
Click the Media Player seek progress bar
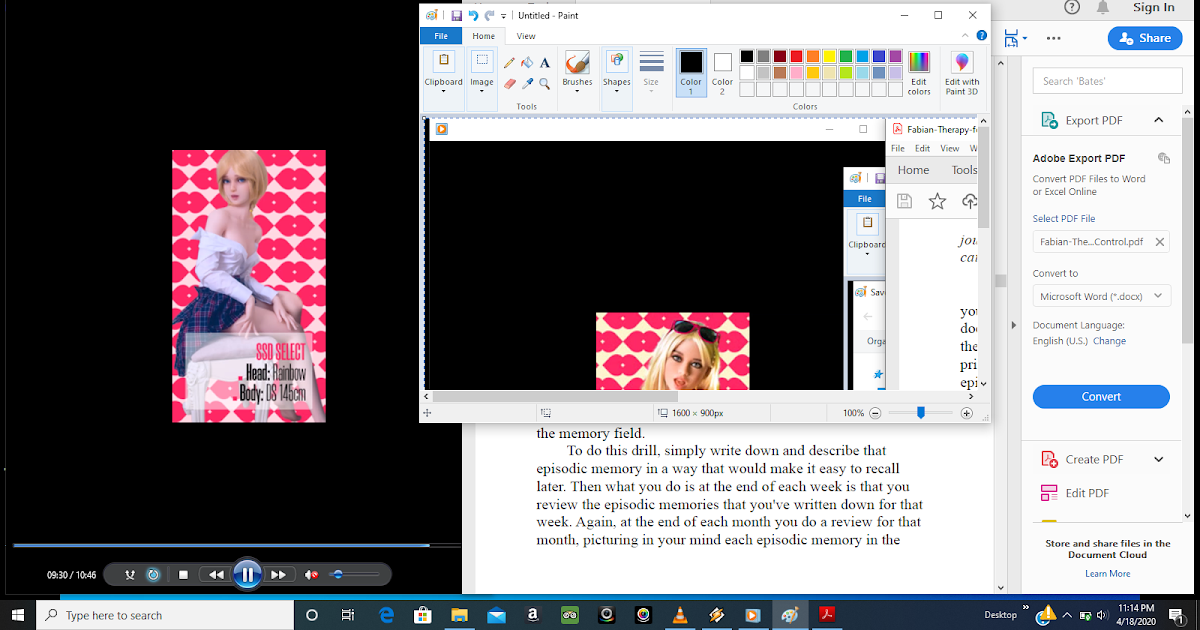pyautogui.click(x=236, y=546)
